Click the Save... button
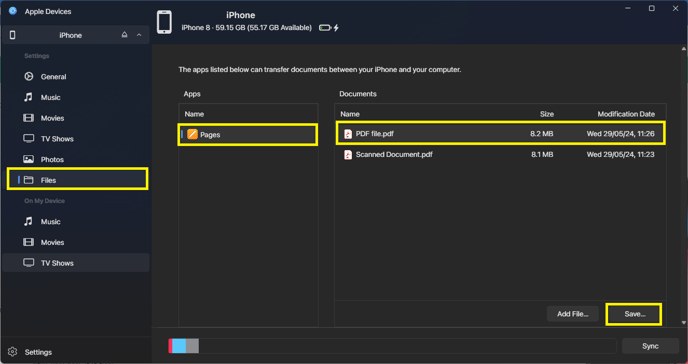Screen dimensions: 688x364 (x=634, y=314)
